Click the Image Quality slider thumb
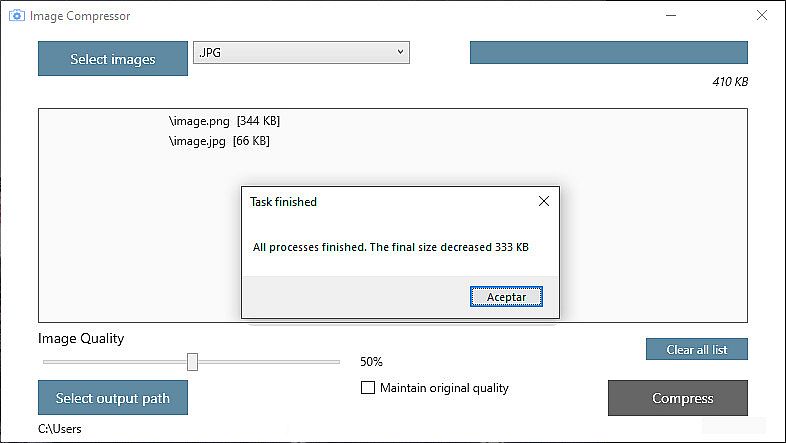 (192, 361)
